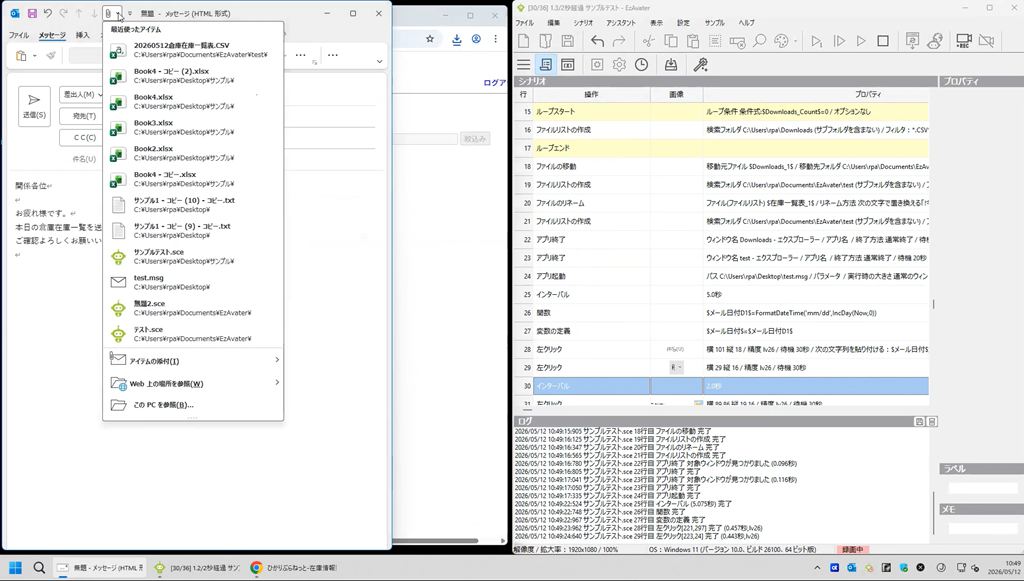This screenshot has width=1024, height=581.
Task: Click the 宛先(T) recipient button
Action: (82, 116)
